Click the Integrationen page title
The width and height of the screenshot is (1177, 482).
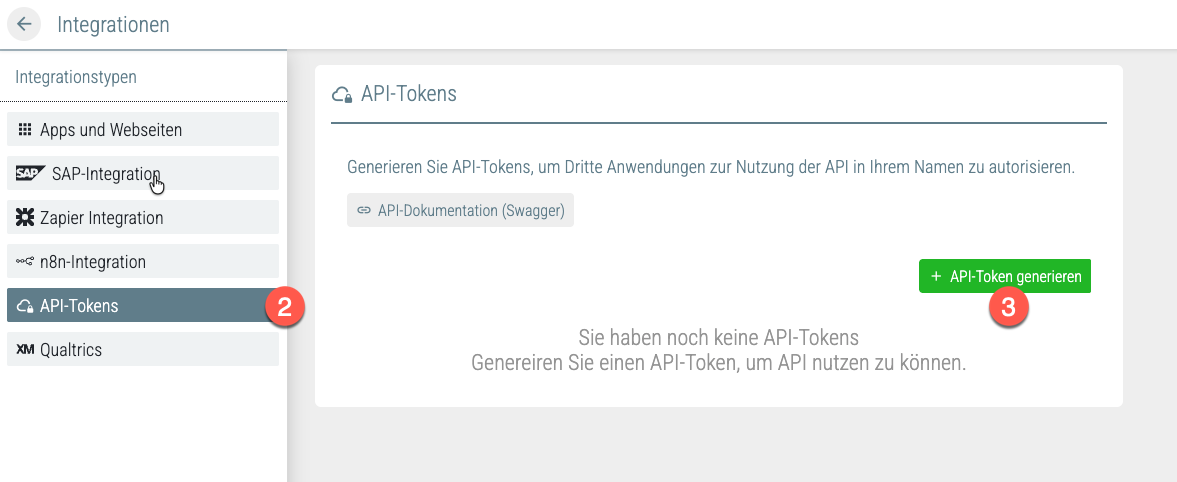pos(113,25)
